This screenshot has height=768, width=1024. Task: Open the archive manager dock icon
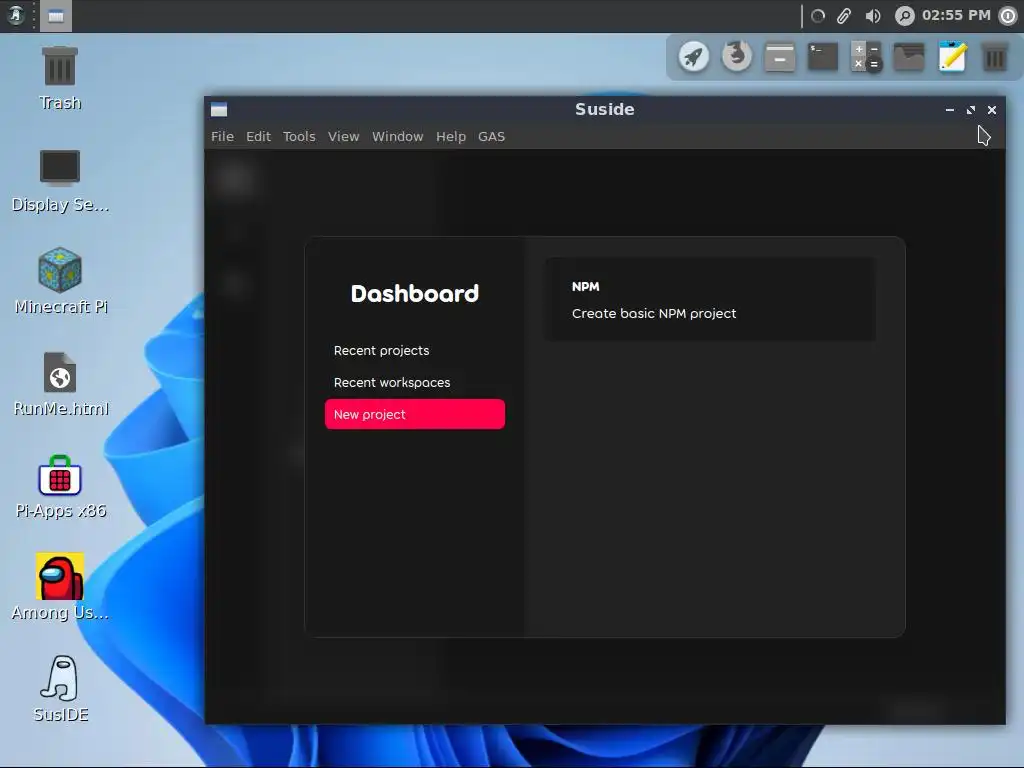coord(780,57)
